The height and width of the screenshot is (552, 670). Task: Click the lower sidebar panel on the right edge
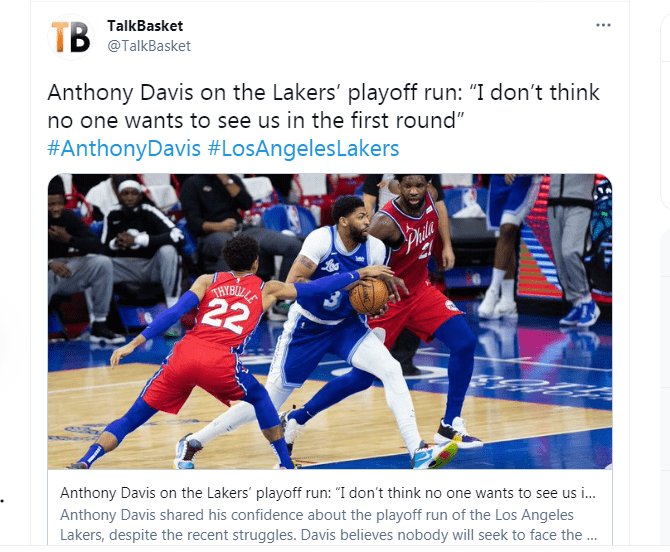tap(665, 387)
